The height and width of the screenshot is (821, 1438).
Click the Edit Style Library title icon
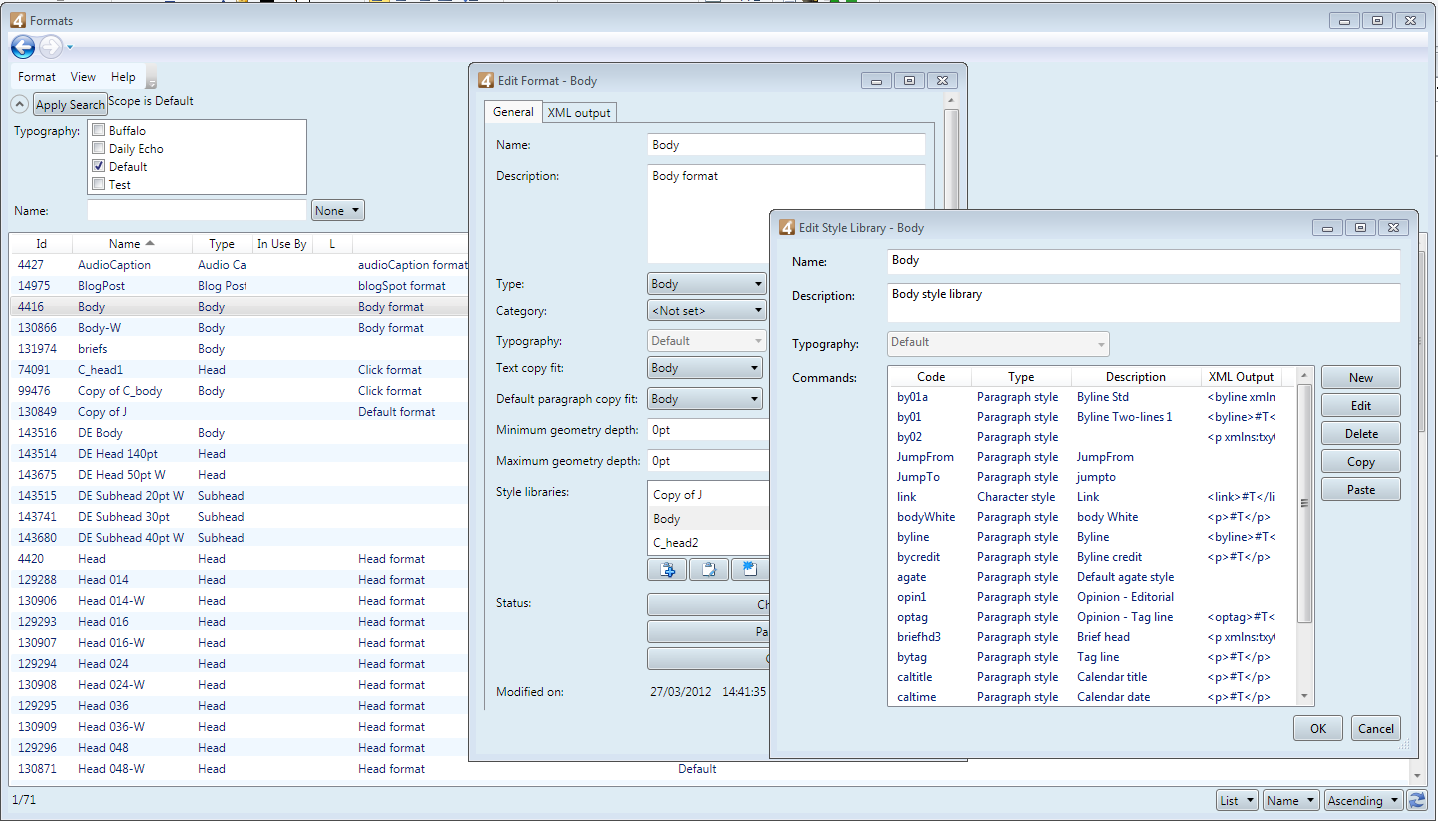[x=787, y=228]
